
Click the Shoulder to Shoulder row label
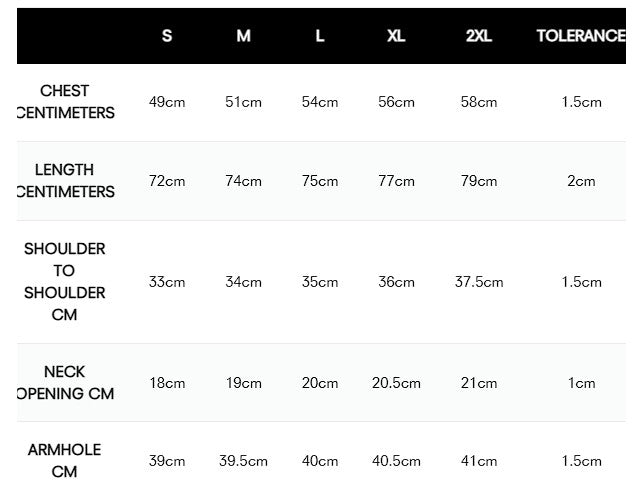point(65,282)
